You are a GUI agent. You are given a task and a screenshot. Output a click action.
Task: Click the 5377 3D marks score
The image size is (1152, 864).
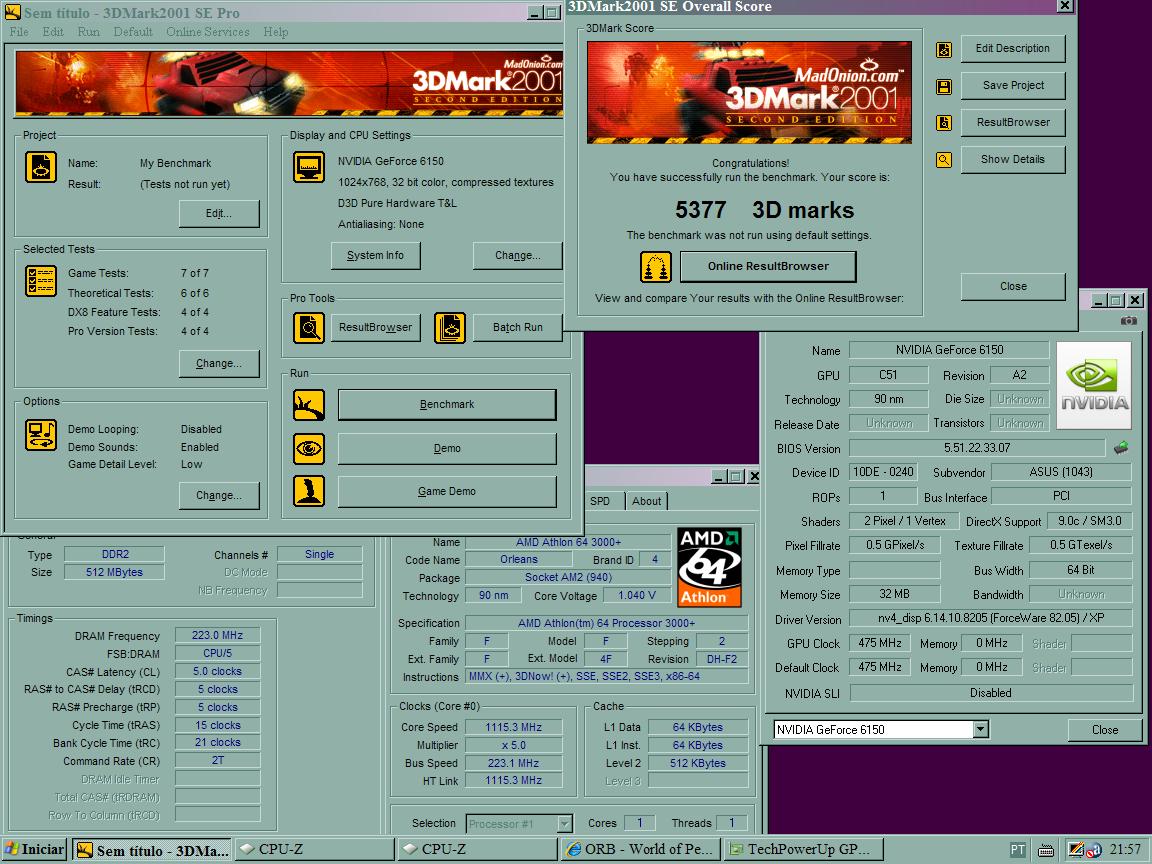click(x=764, y=210)
